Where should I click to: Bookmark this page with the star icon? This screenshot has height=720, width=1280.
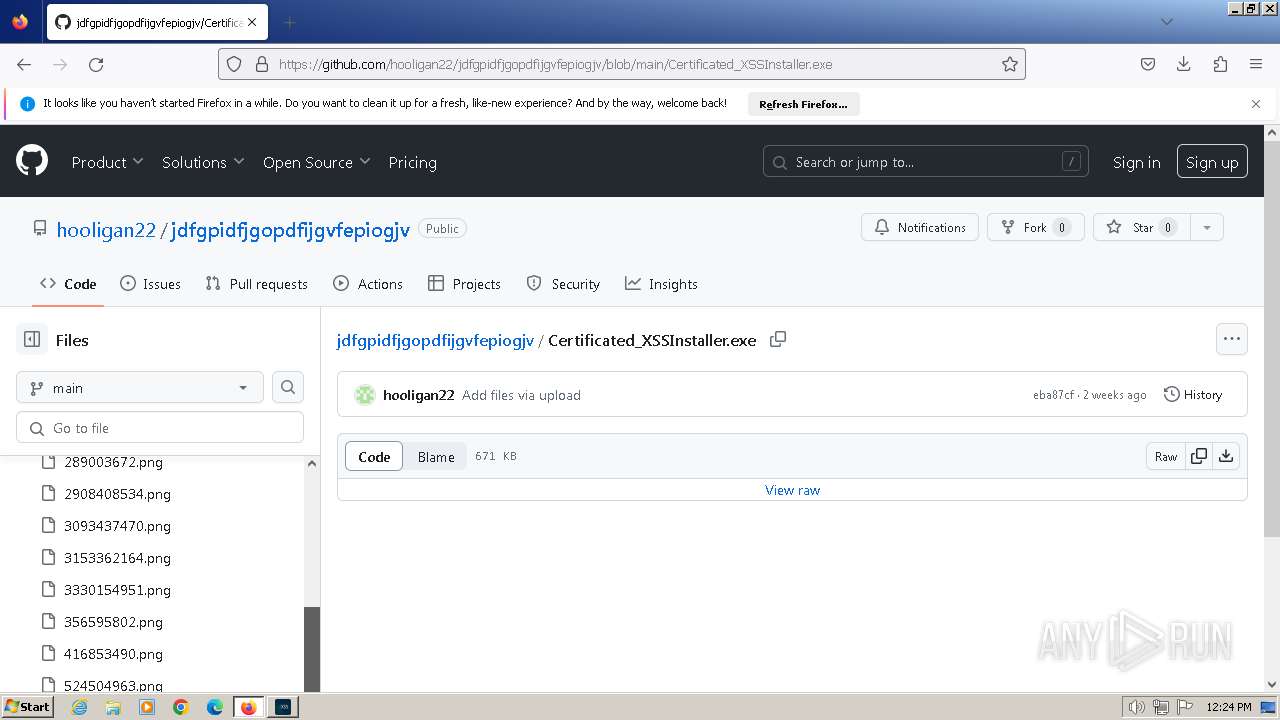[1010, 64]
